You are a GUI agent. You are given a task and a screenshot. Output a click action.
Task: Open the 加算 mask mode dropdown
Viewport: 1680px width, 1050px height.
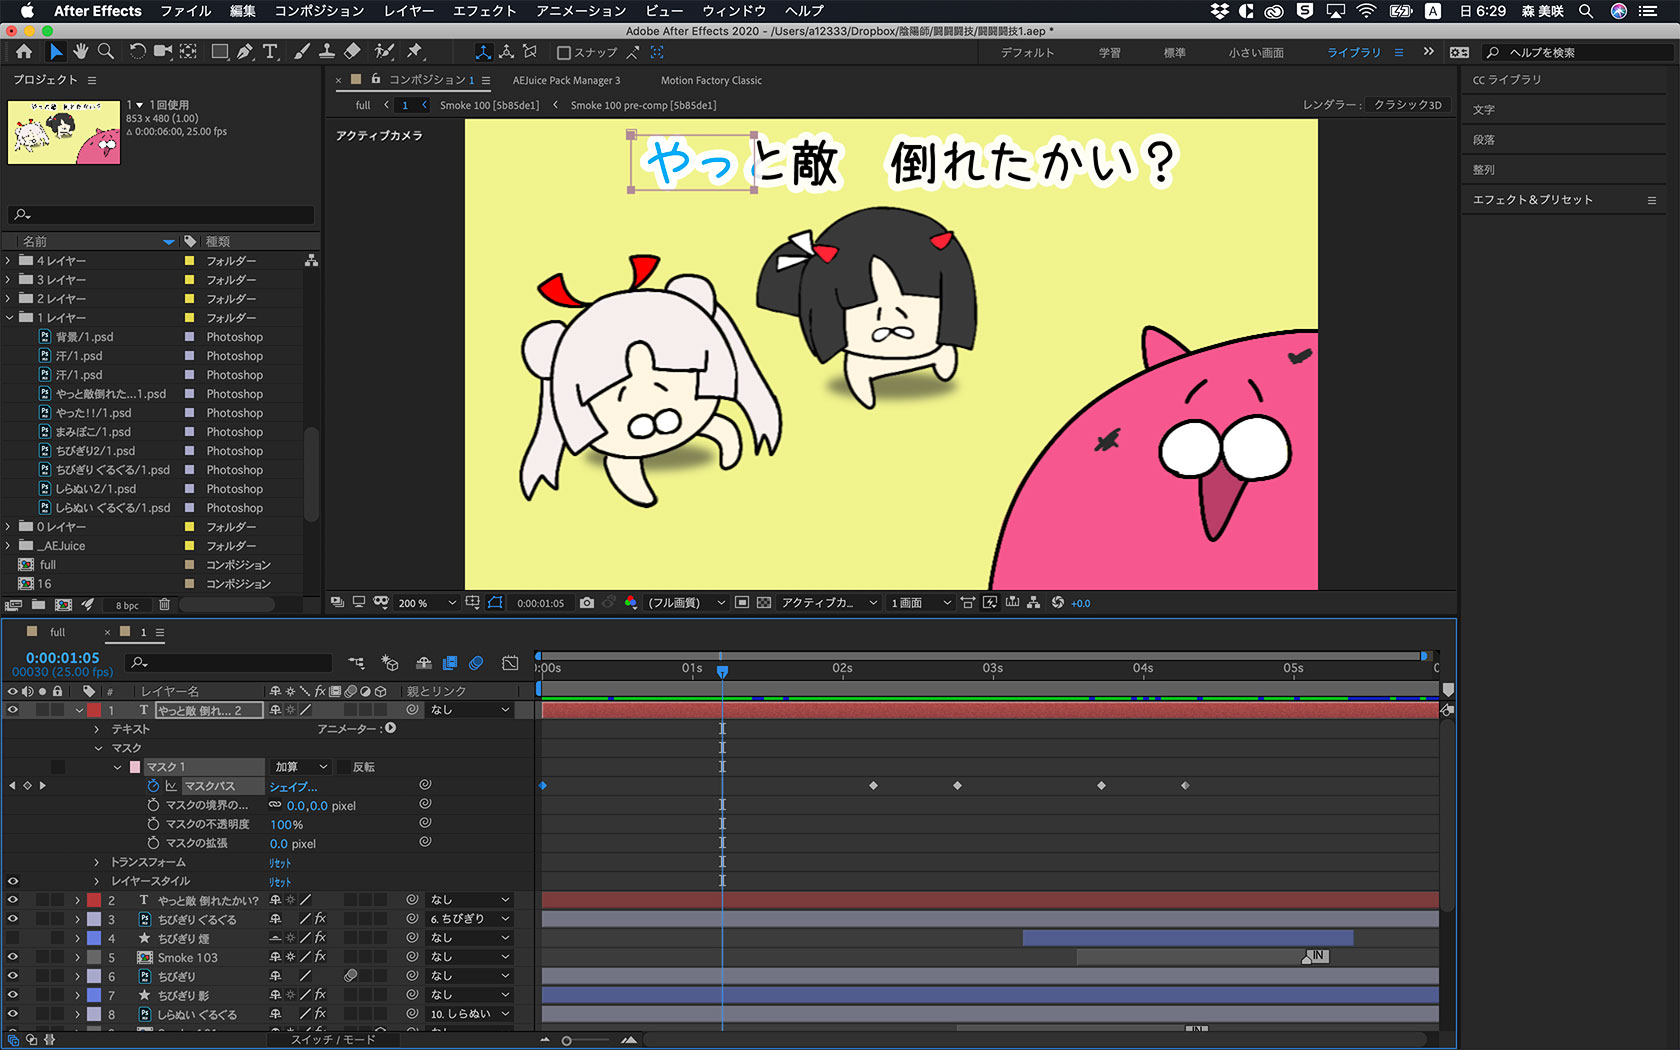[x=301, y=767]
